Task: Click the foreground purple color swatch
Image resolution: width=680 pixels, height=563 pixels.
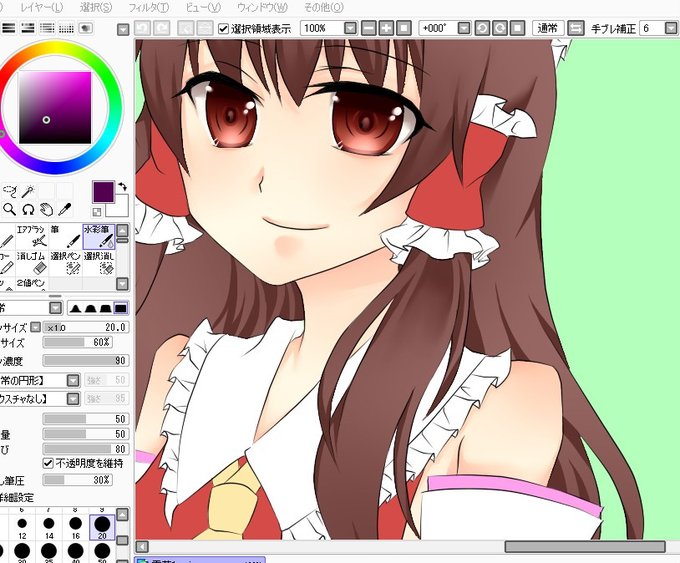Action: pos(103,192)
